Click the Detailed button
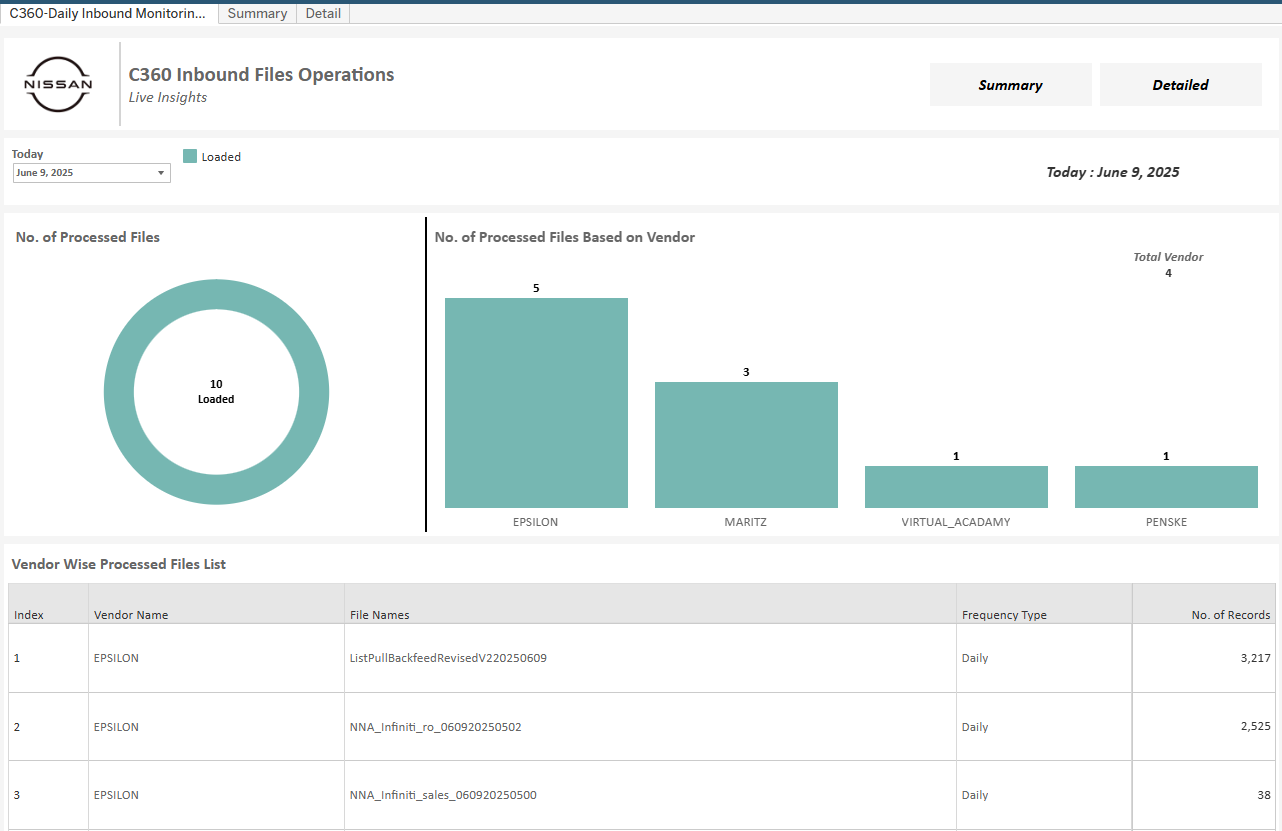The image size is (1282, 831). click(1180, 84)
